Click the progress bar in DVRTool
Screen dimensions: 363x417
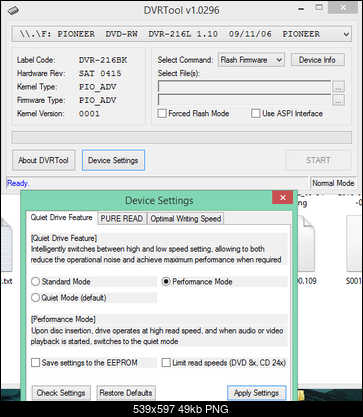(x=182, y=137)
